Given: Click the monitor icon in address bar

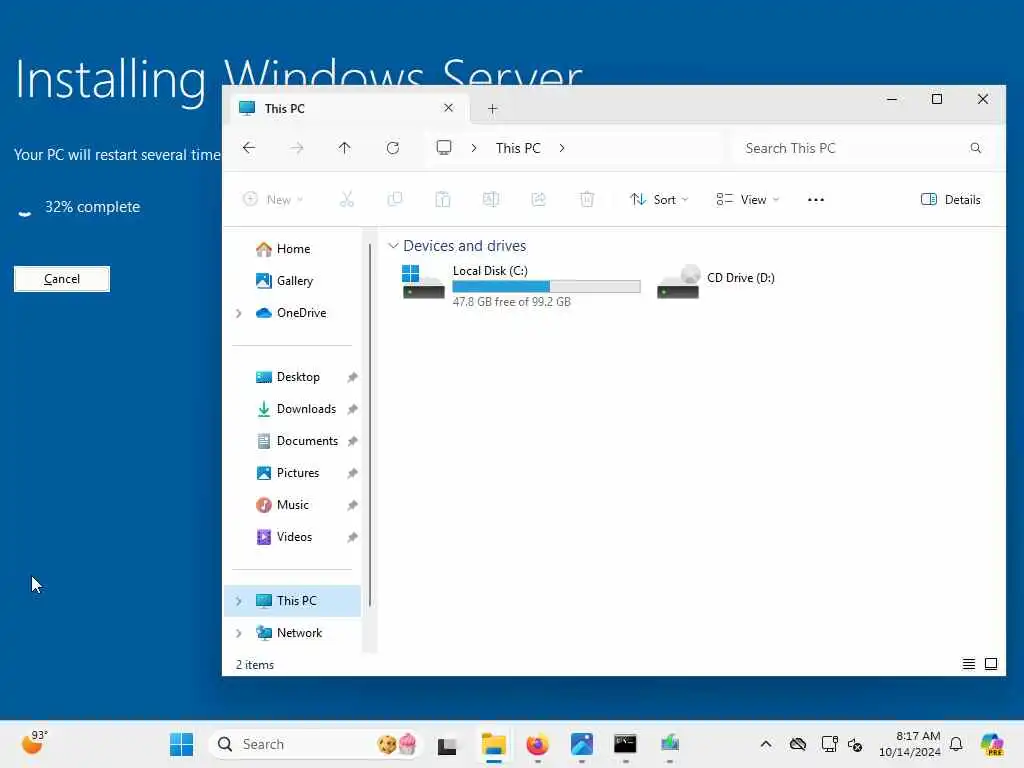Looking at the screenshot, I should pos(444,148).
